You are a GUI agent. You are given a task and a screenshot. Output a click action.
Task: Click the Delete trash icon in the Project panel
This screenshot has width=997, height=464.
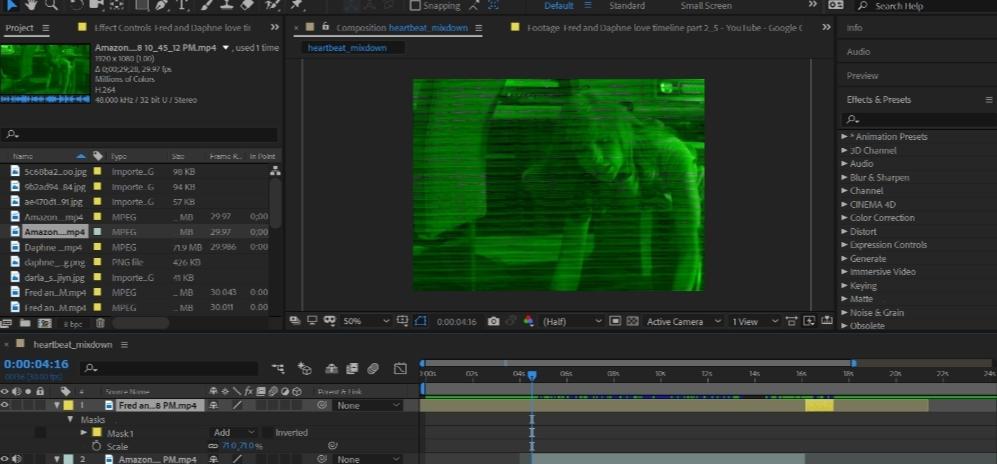[100, 323]
